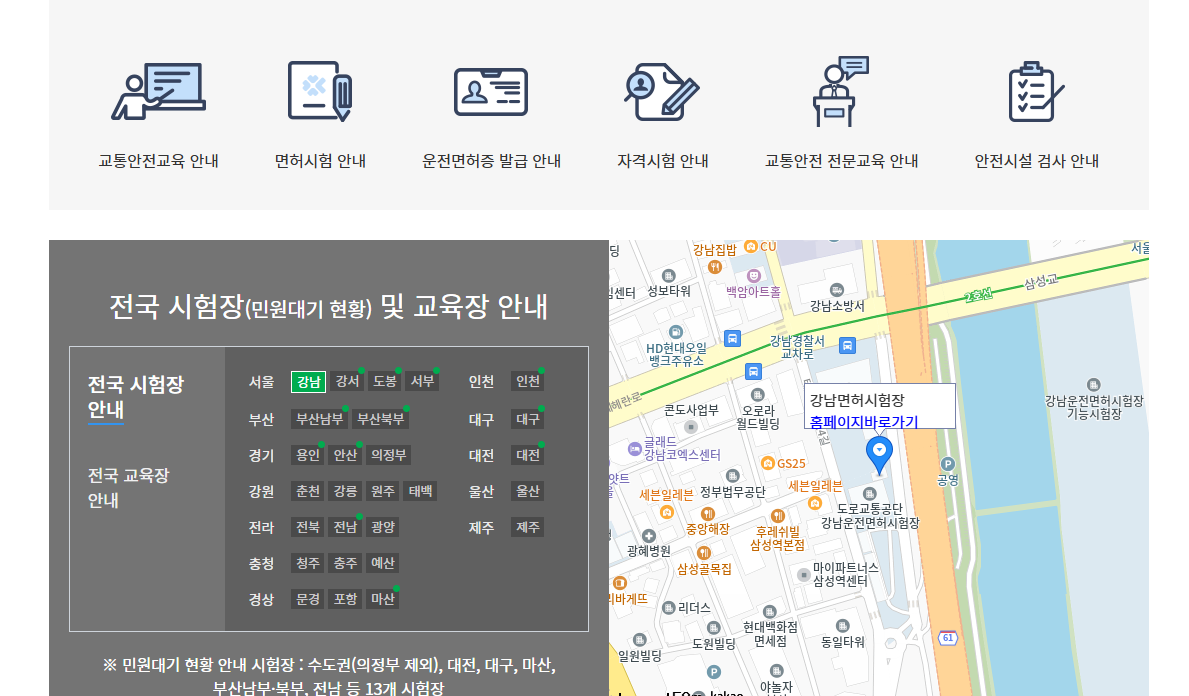Click the 안전시설 검사 안내 label
The height and width of the screenshot is (696, 1189).
pos(1037,161)
